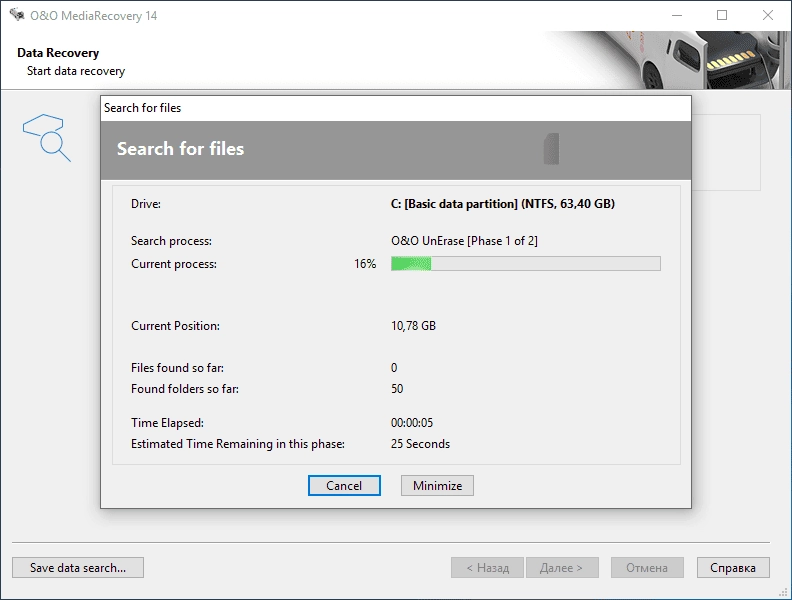Viewport: 792px width, 600px height.
Task: Click the Time Elapsed value 00:00:05
Action: [412, 423]
